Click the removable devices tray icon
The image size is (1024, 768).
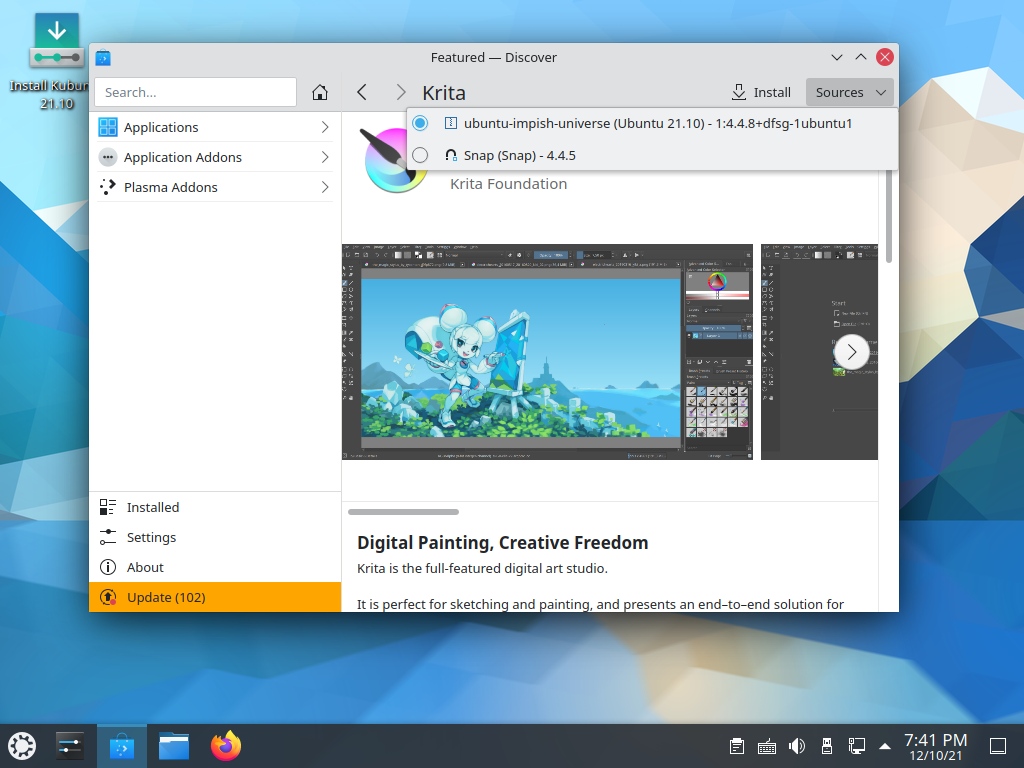click(827, 746)
